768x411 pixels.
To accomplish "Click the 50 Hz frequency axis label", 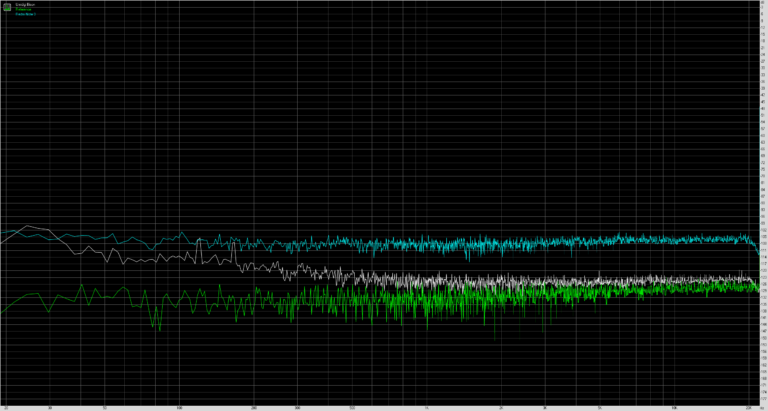I will [104, 407].
